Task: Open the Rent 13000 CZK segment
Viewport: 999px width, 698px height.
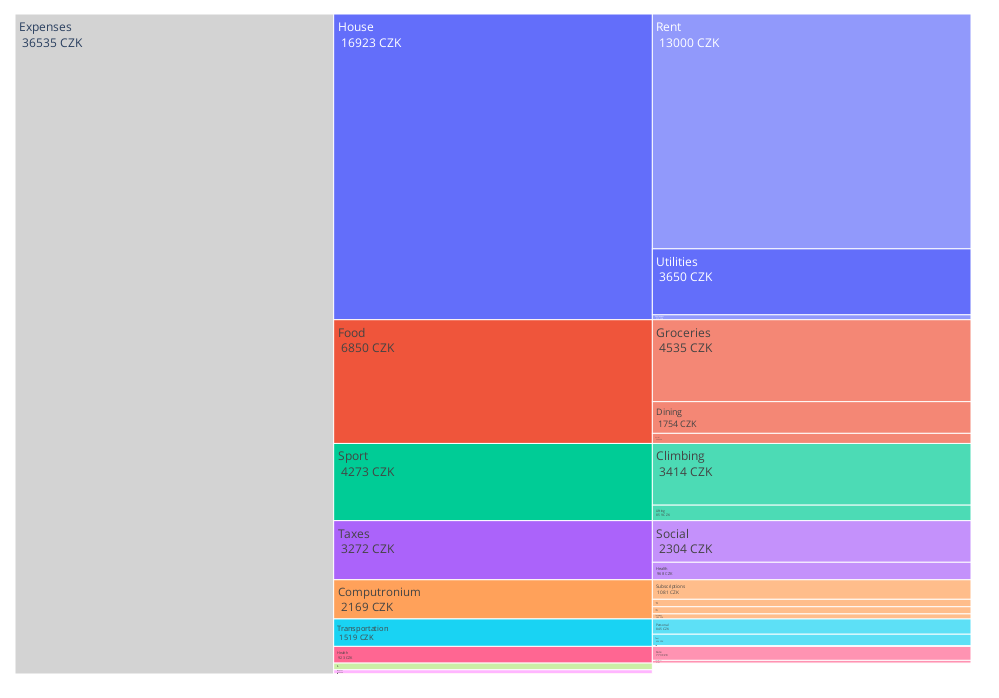Action: click(x=811, y=131)
